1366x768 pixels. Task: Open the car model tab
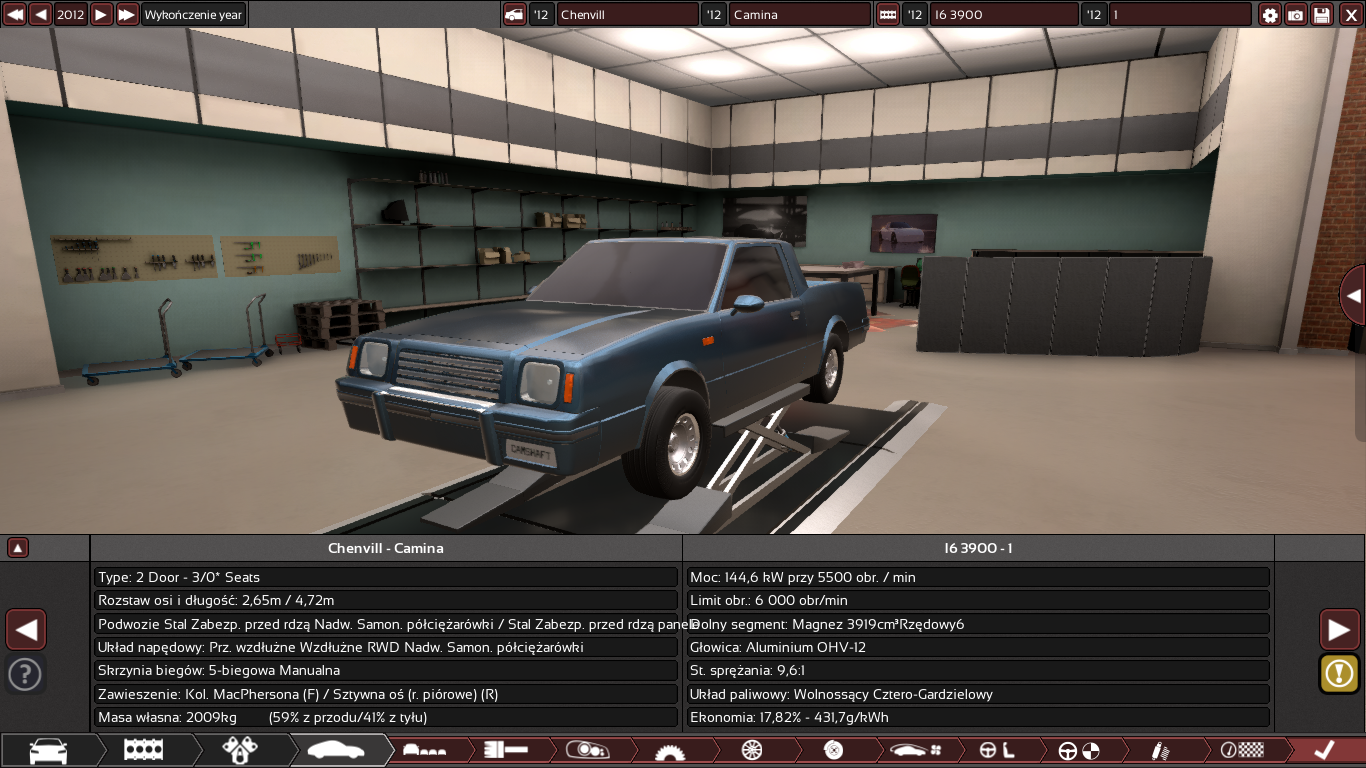click(x=48, y=750)
